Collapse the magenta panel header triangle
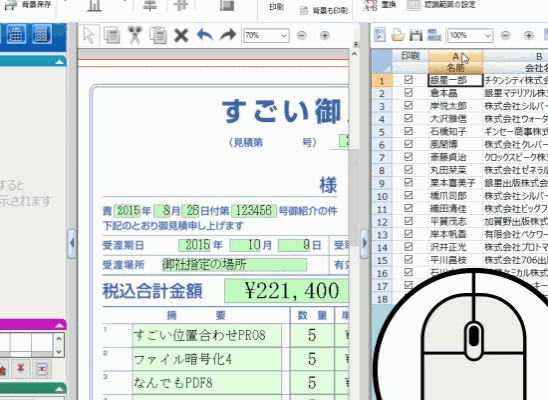The image size is (548, 400). (59, 325)
